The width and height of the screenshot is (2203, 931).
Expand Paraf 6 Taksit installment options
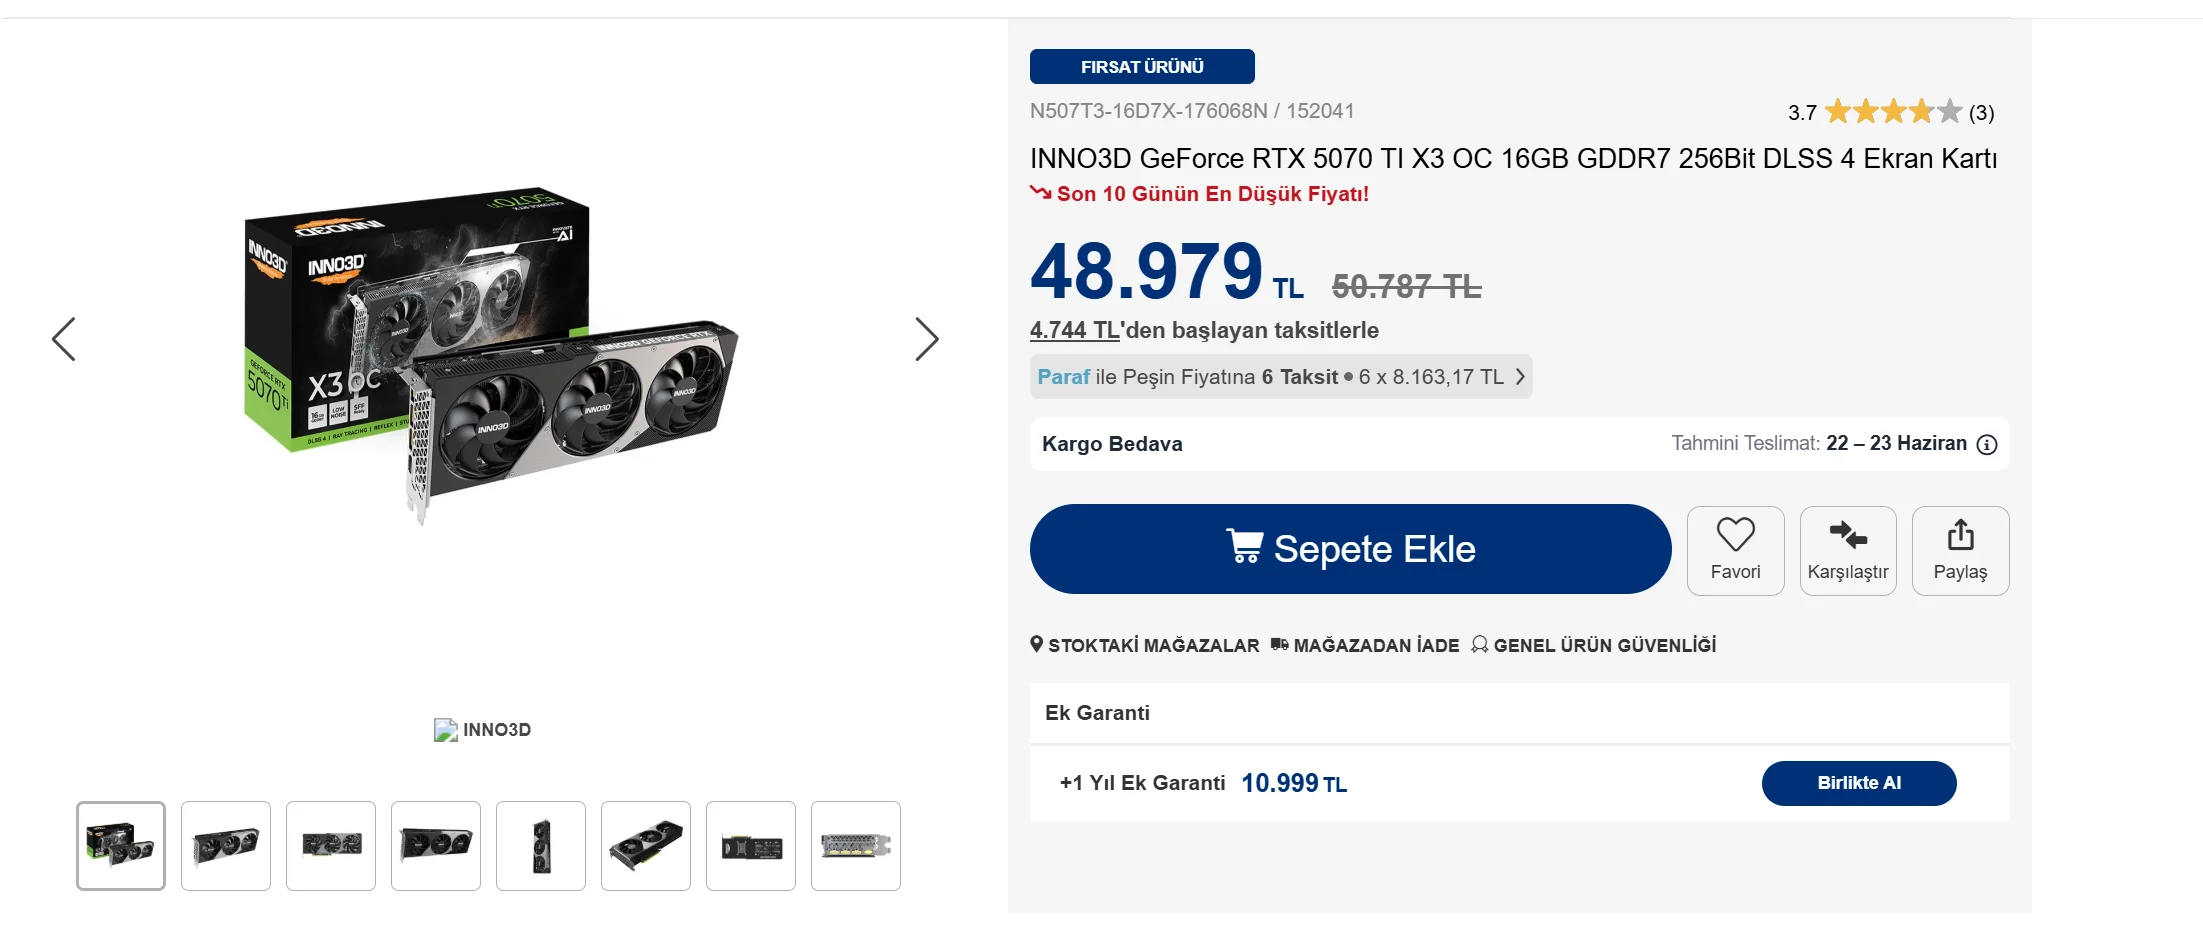point(1281,377)
